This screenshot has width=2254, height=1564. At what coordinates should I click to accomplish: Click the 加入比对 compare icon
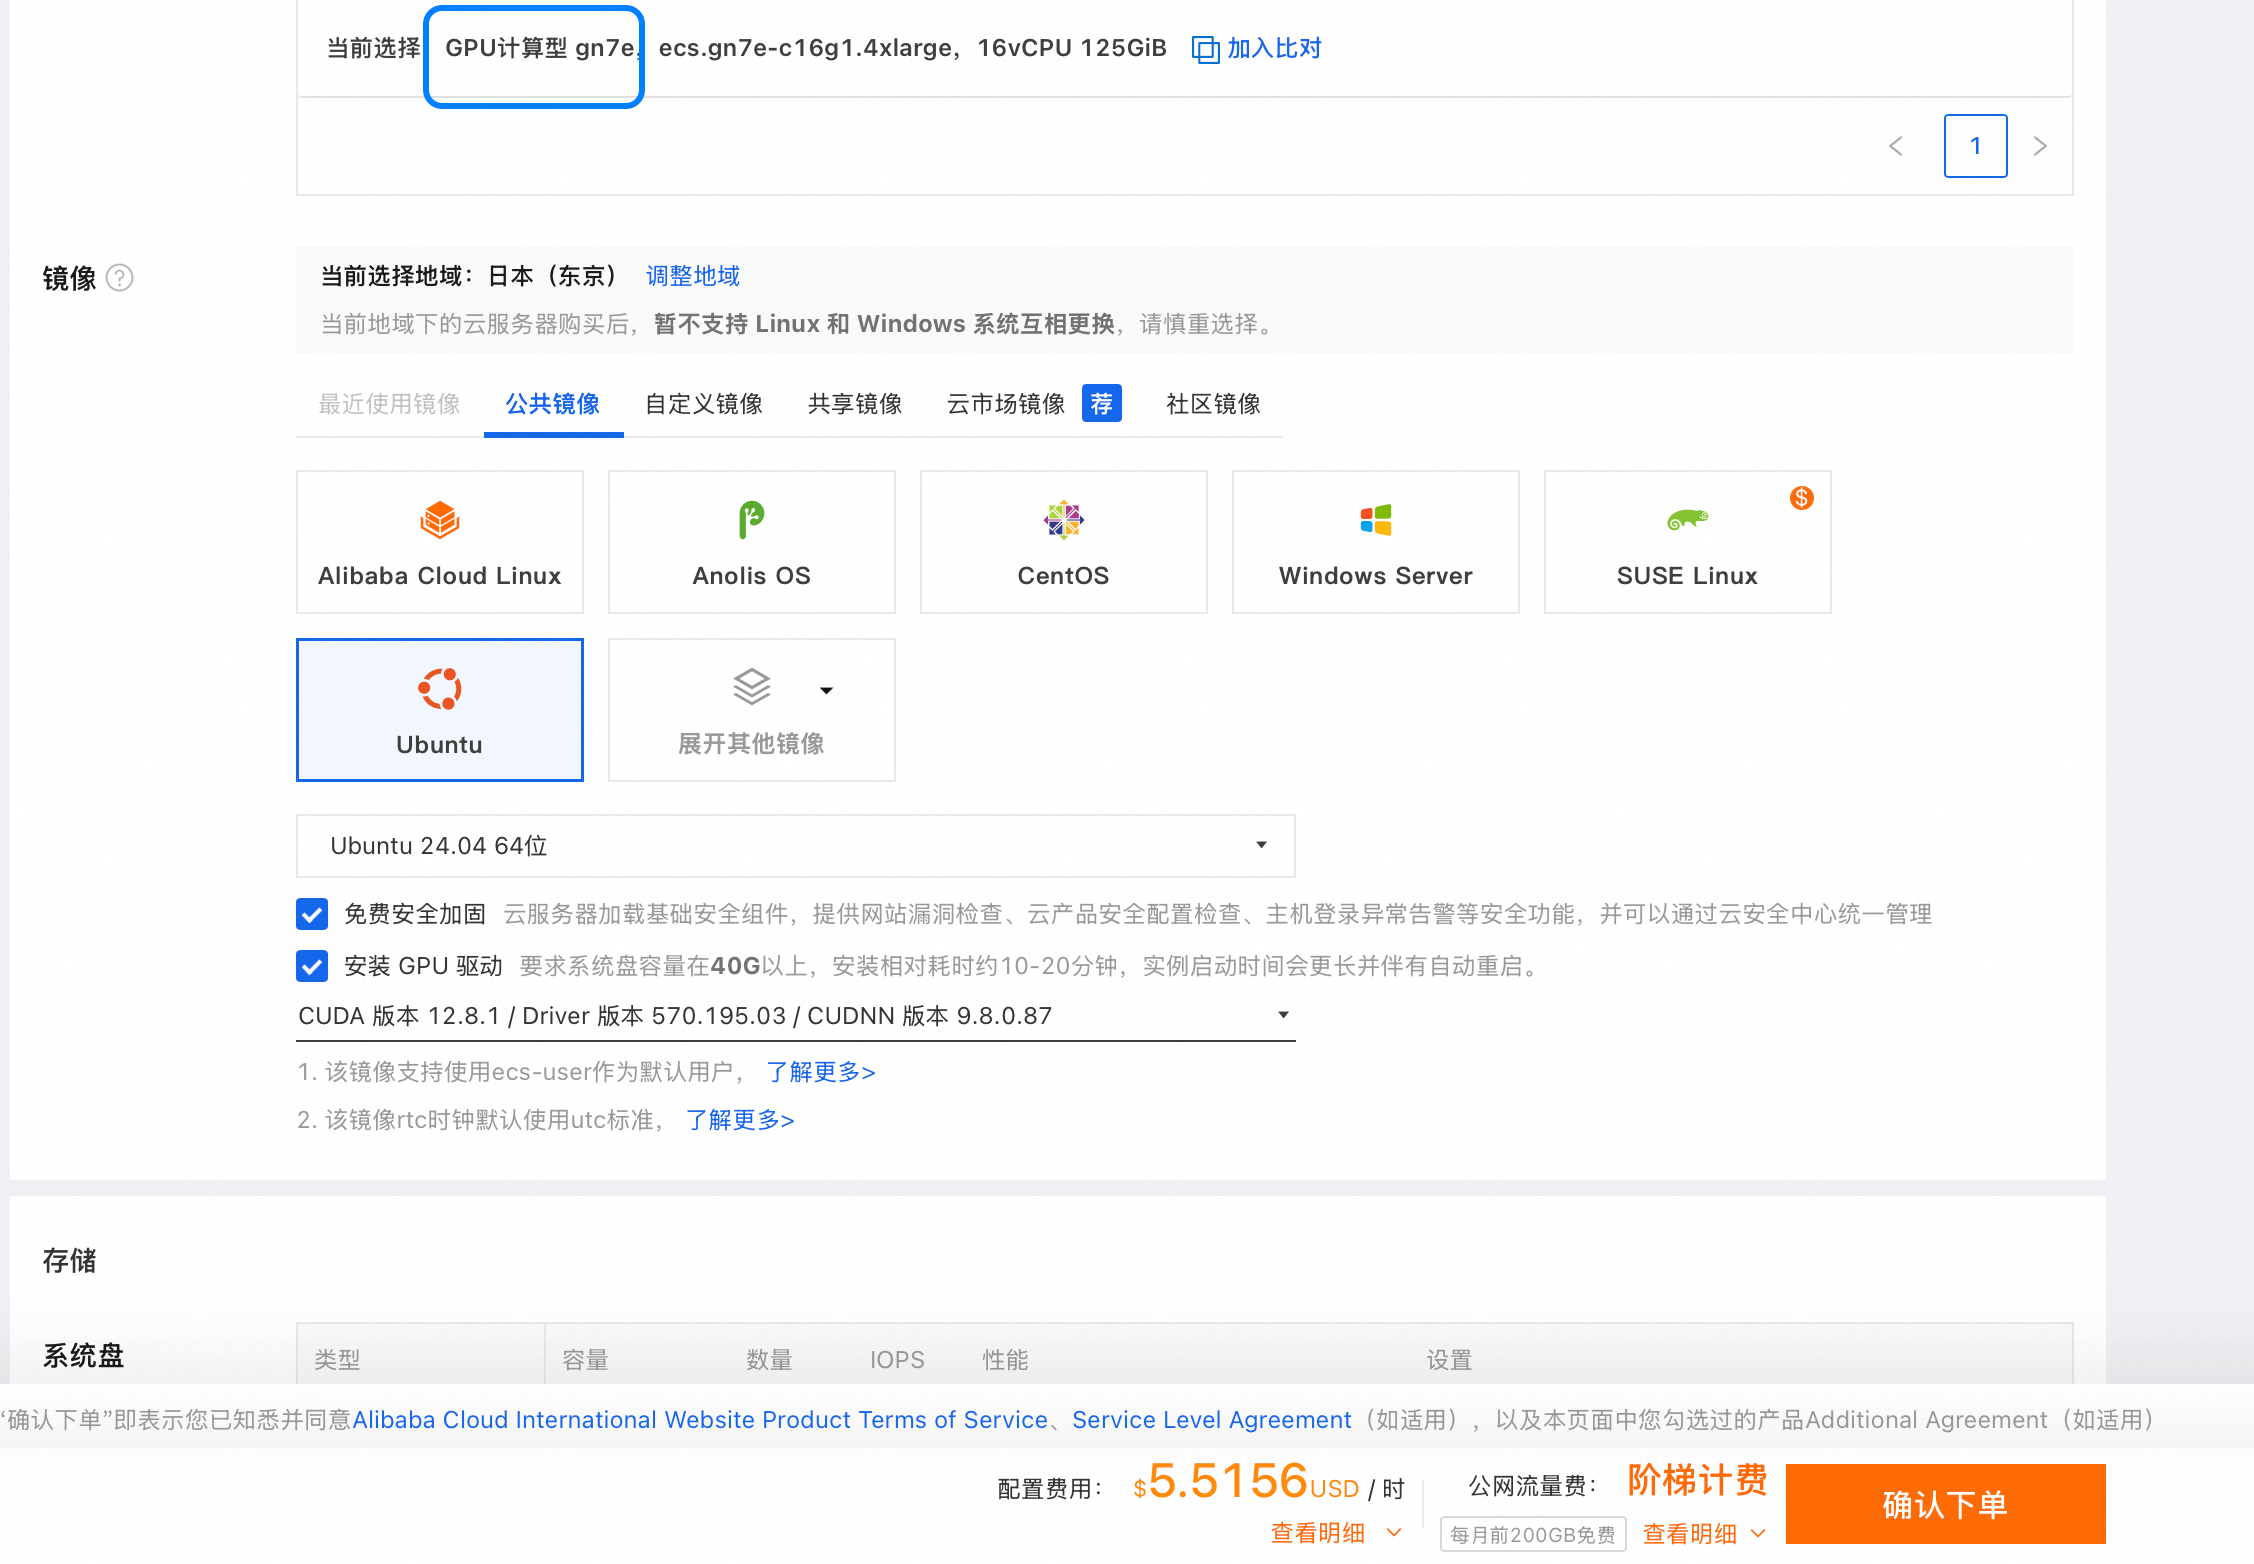(x=1205, y=49)
